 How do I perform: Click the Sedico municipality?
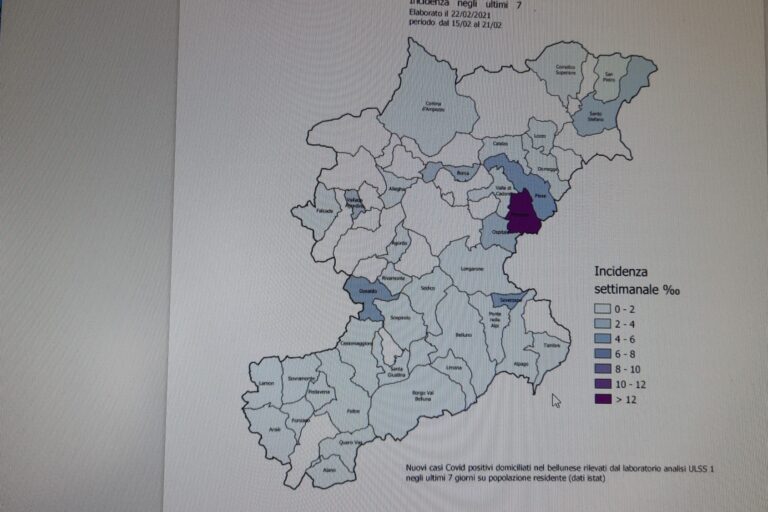(x=427, y=290)
